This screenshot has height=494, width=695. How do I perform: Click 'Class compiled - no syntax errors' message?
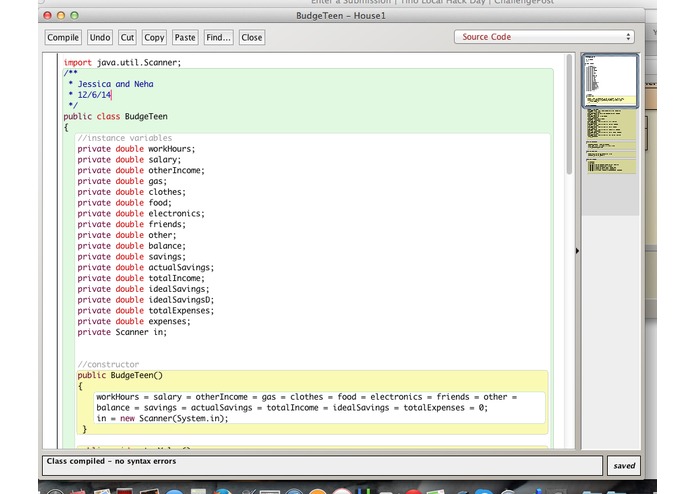tap(111, 461)
